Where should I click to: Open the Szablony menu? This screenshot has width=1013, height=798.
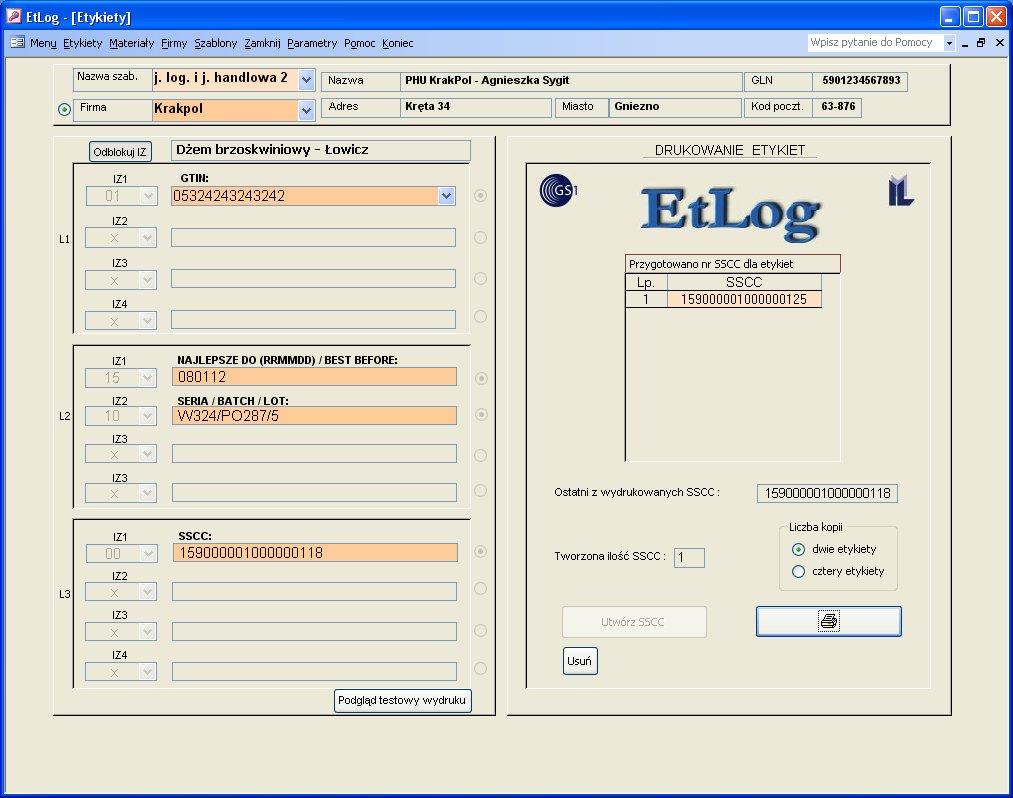(216, 43)
